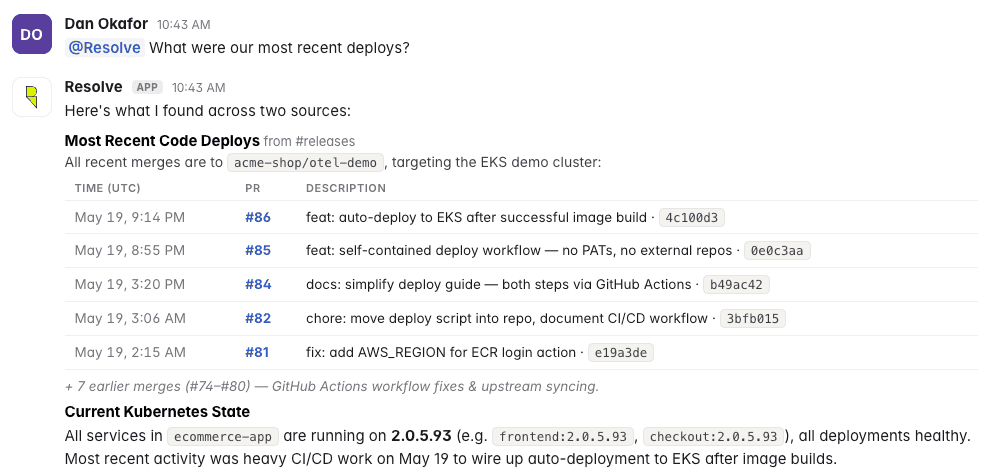Click the commit hash 0e0c3aa
The image size is (984, 476).
tap(778, 251)
